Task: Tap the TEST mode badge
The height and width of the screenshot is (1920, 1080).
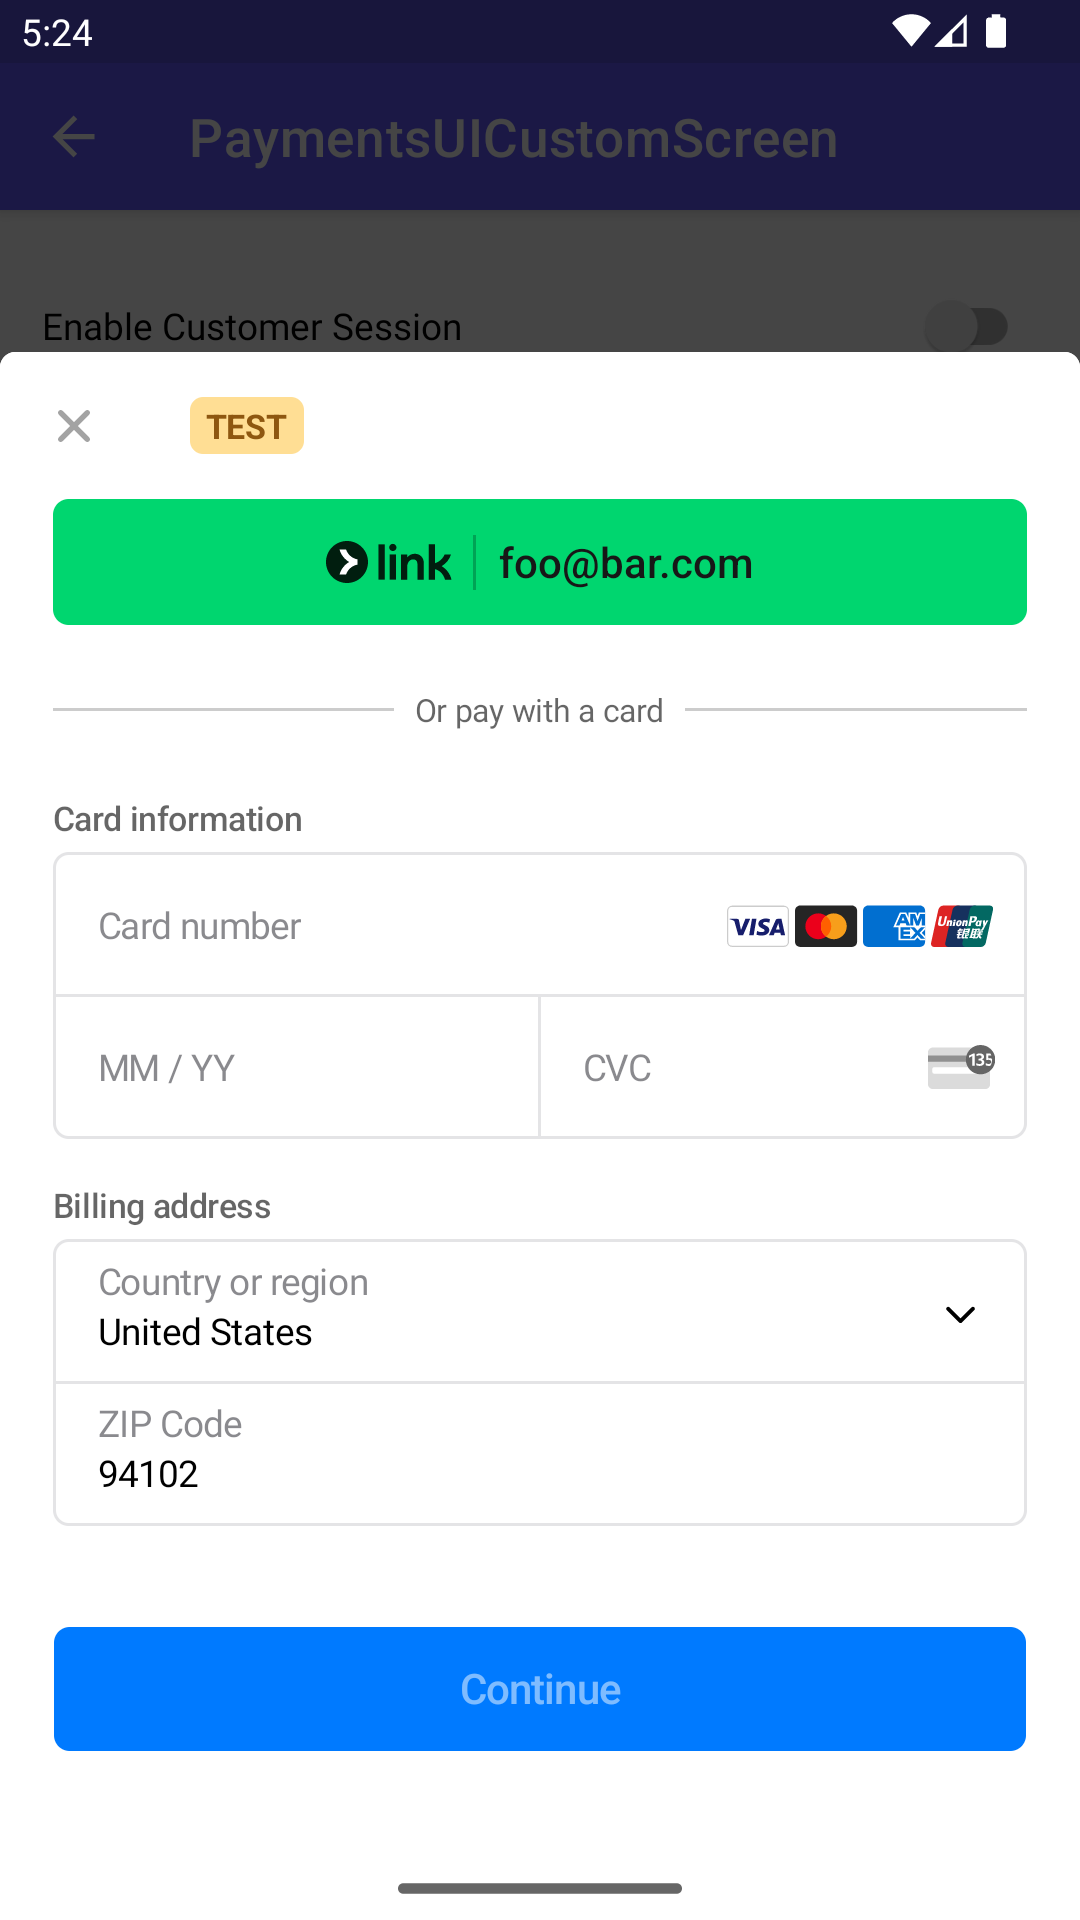Action: (247, 426)
